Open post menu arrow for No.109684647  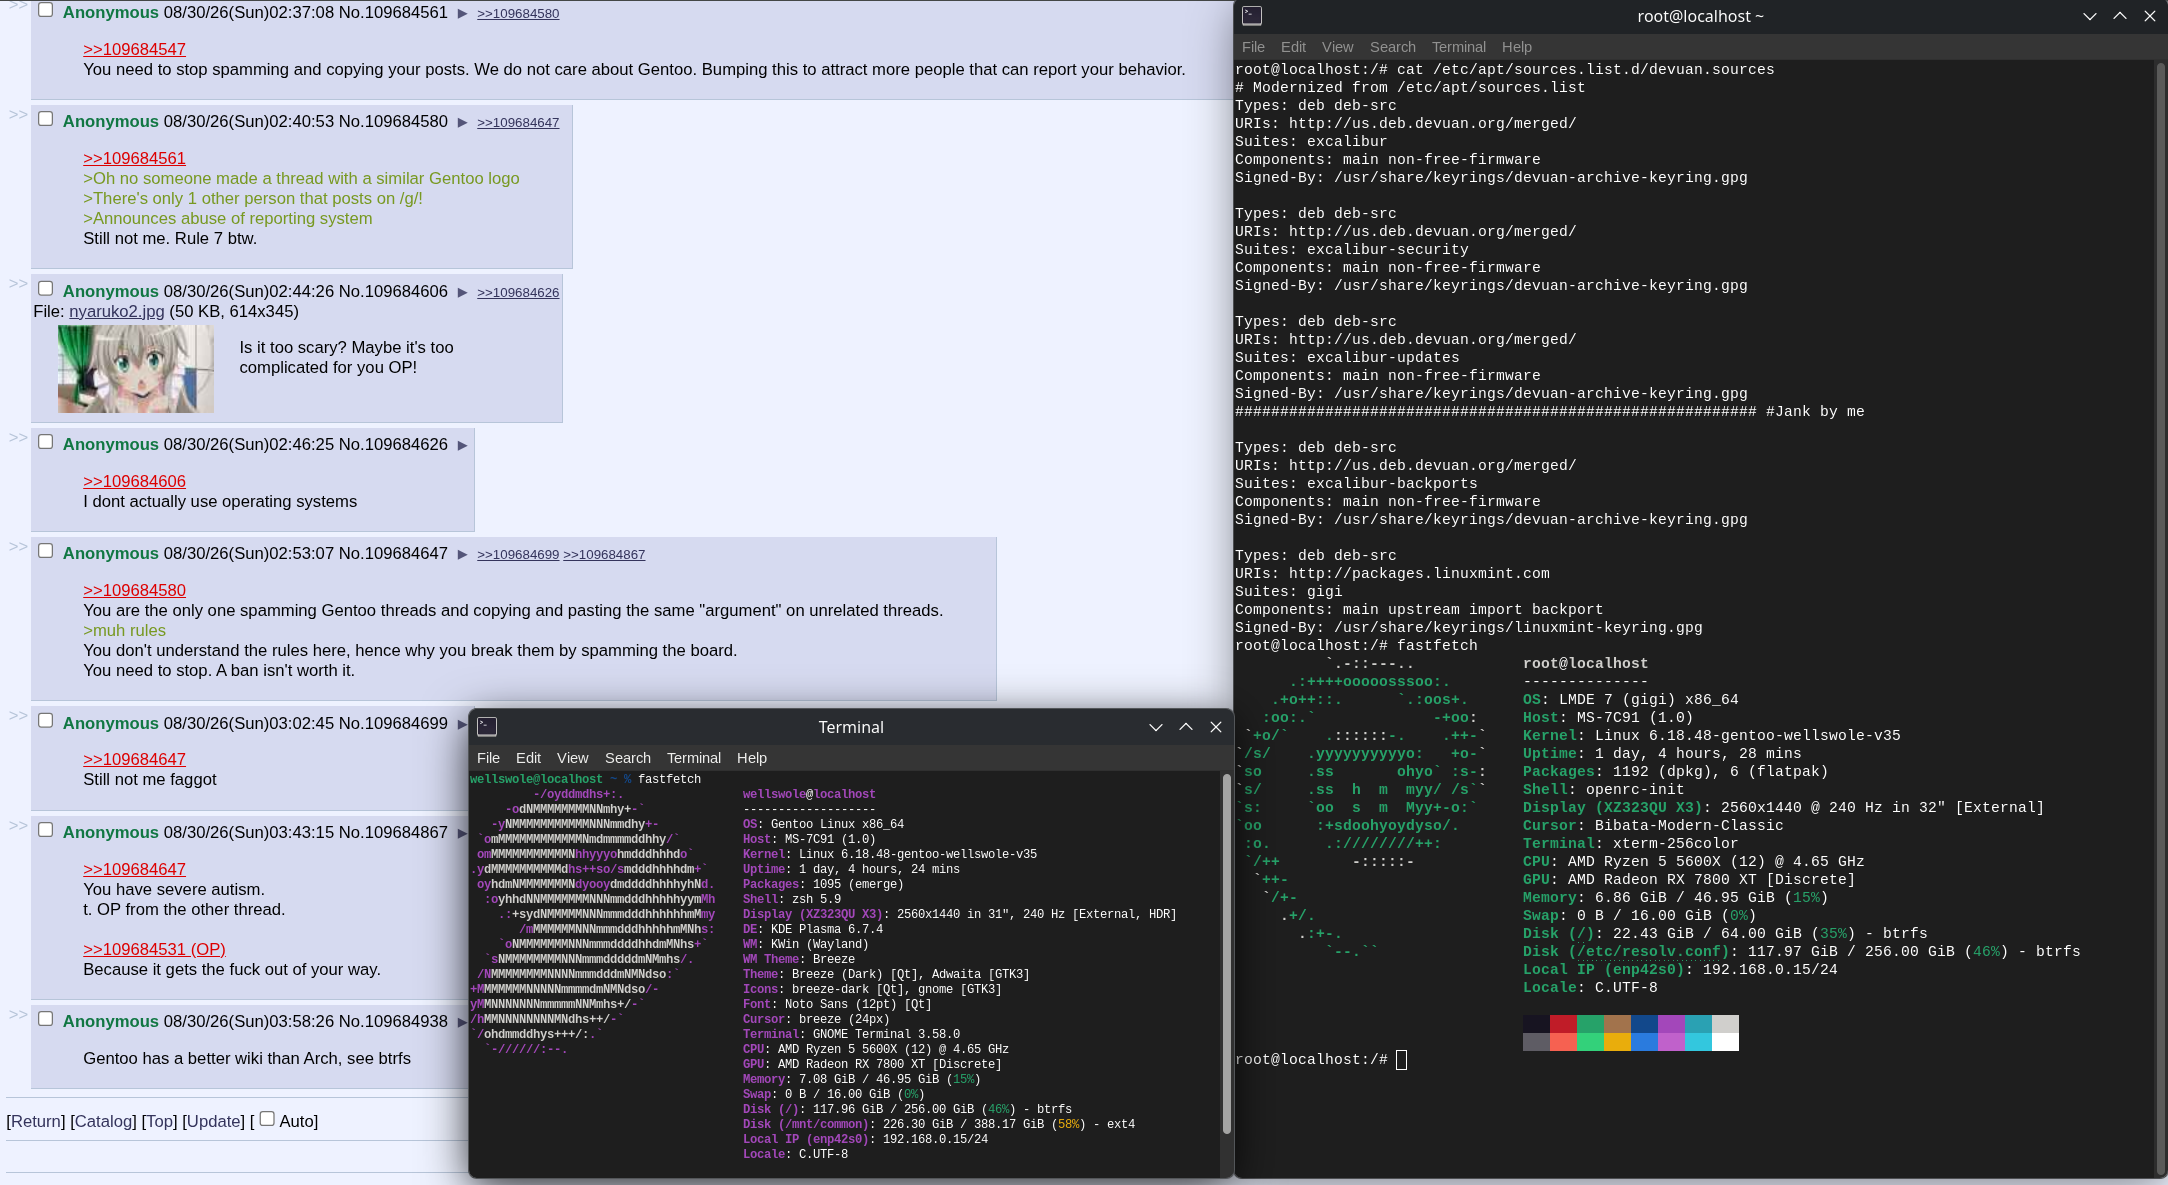point(462,554)
